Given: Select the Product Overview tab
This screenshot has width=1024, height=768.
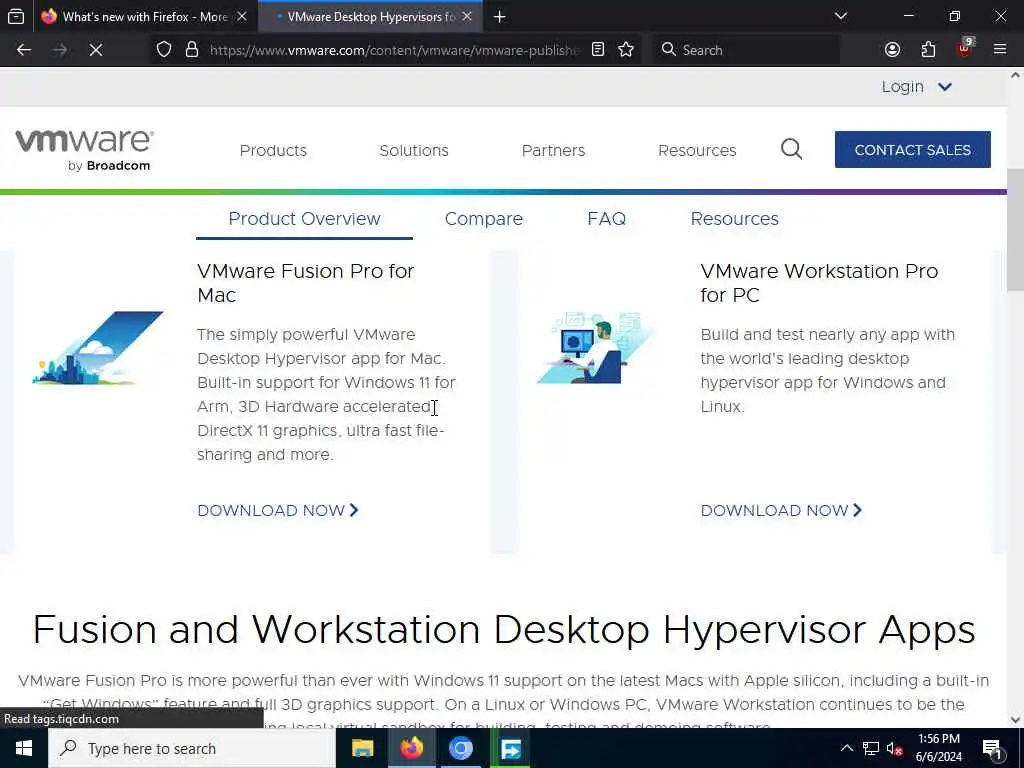Looking at the screenshot, I should coord(304,219).
